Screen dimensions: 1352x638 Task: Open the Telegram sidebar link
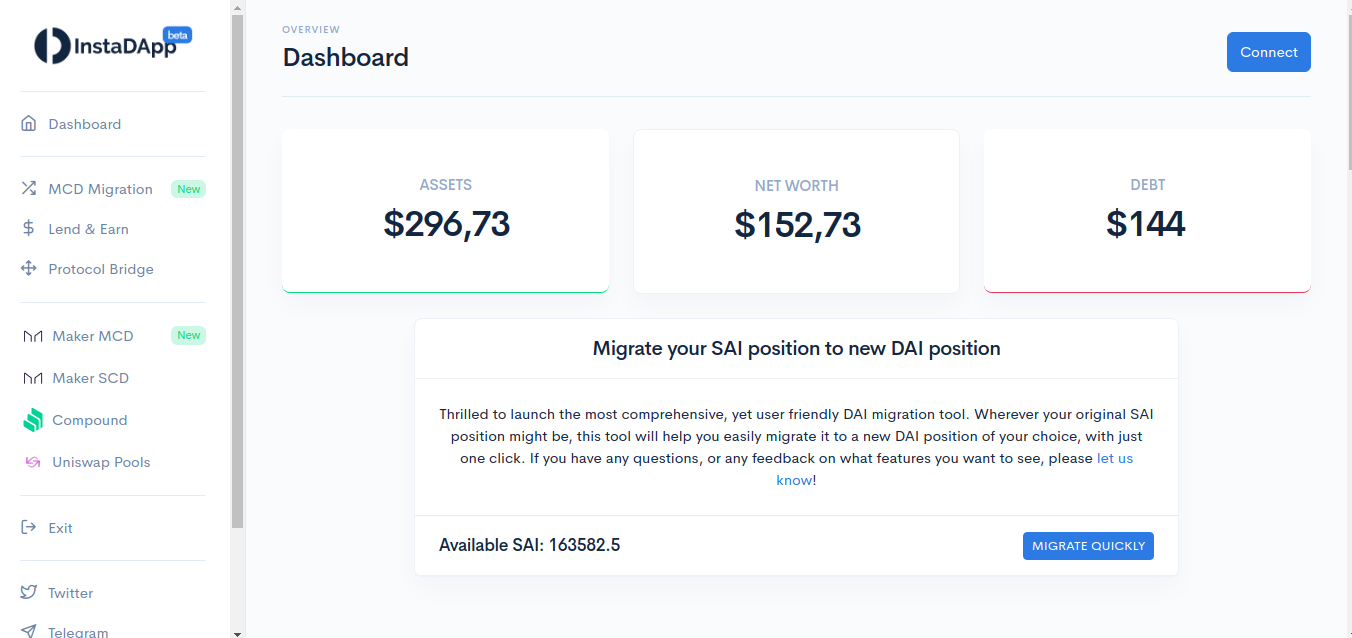tap(78, 631)
